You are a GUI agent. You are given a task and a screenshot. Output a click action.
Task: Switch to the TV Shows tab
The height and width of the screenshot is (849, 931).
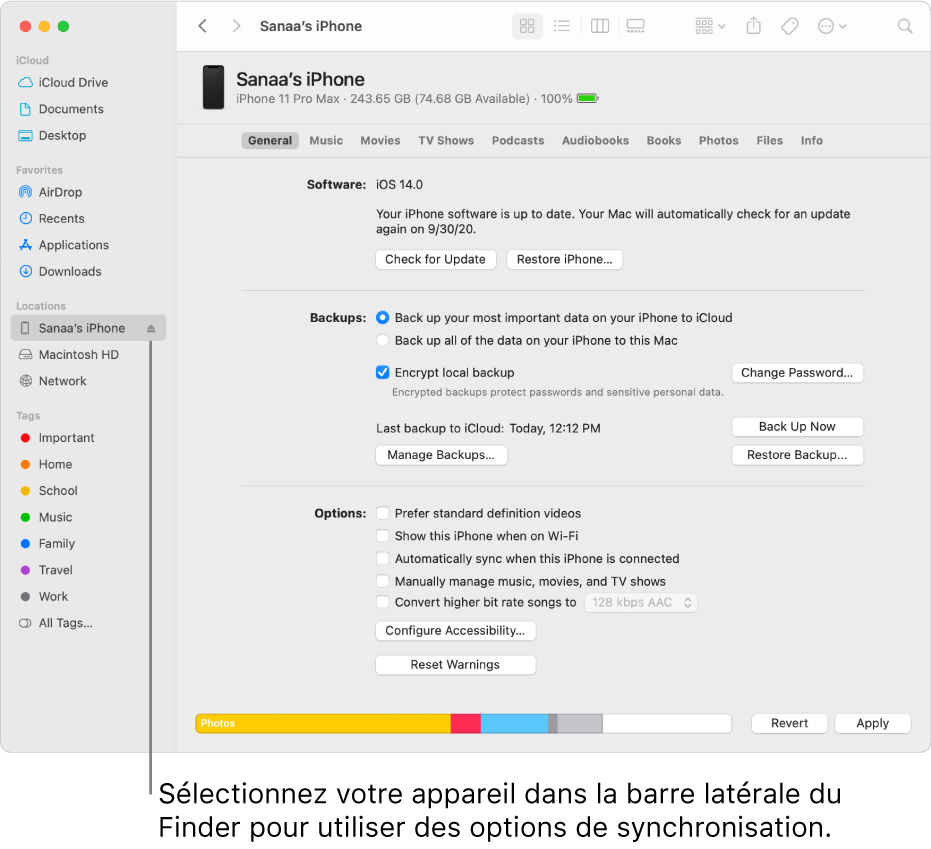[x=446, y=141]
